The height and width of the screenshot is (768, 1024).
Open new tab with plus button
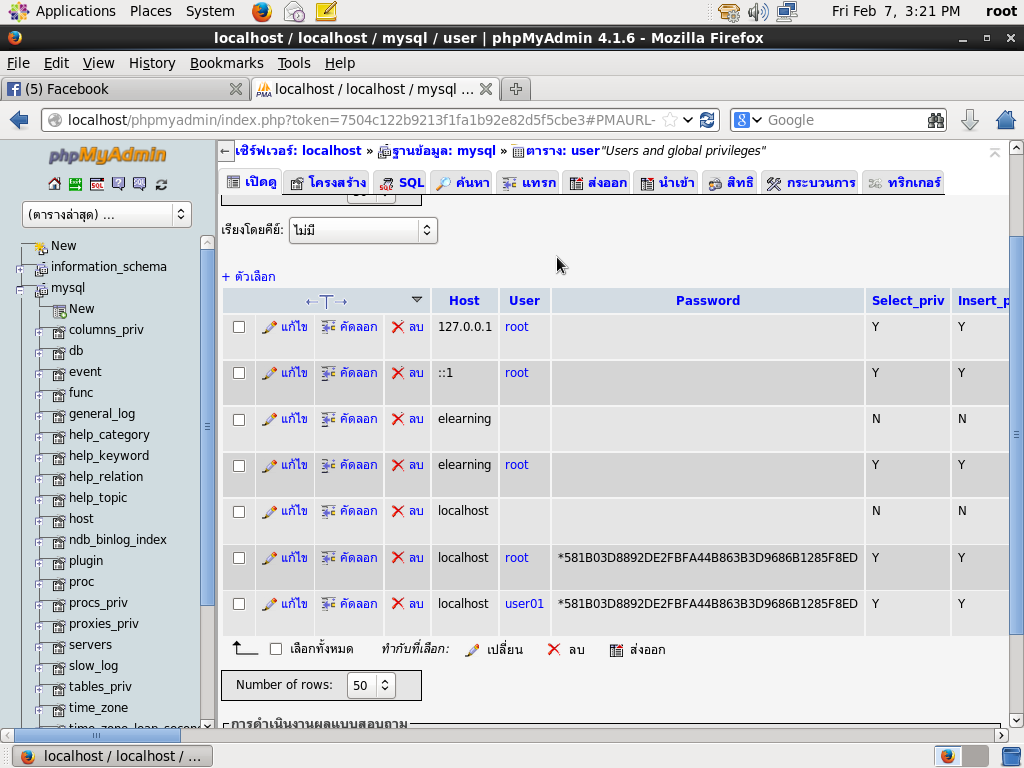(x=516, y=89)
